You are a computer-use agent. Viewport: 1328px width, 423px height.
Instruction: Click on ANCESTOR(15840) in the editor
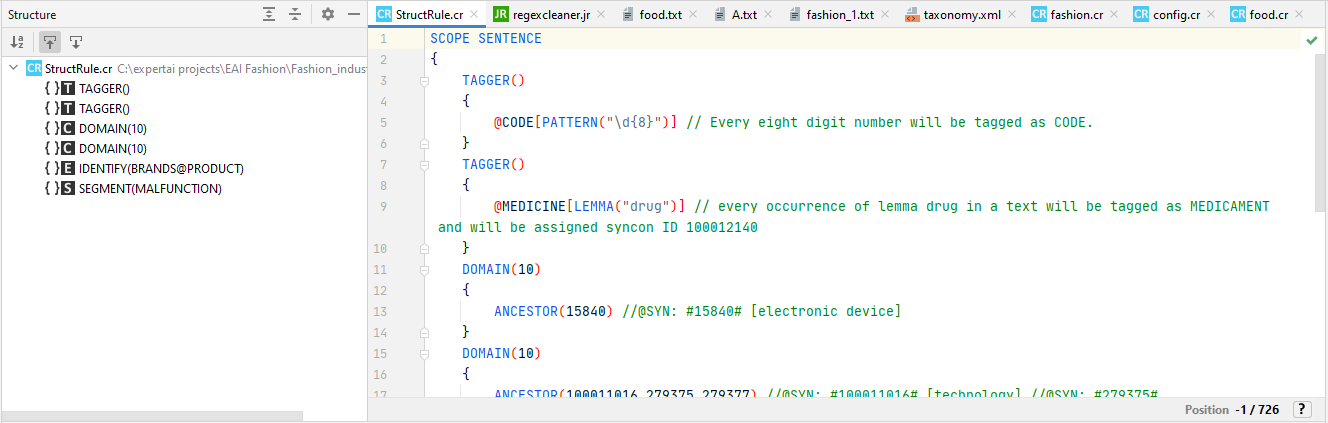pyautogui.click(x=554, y=311)
